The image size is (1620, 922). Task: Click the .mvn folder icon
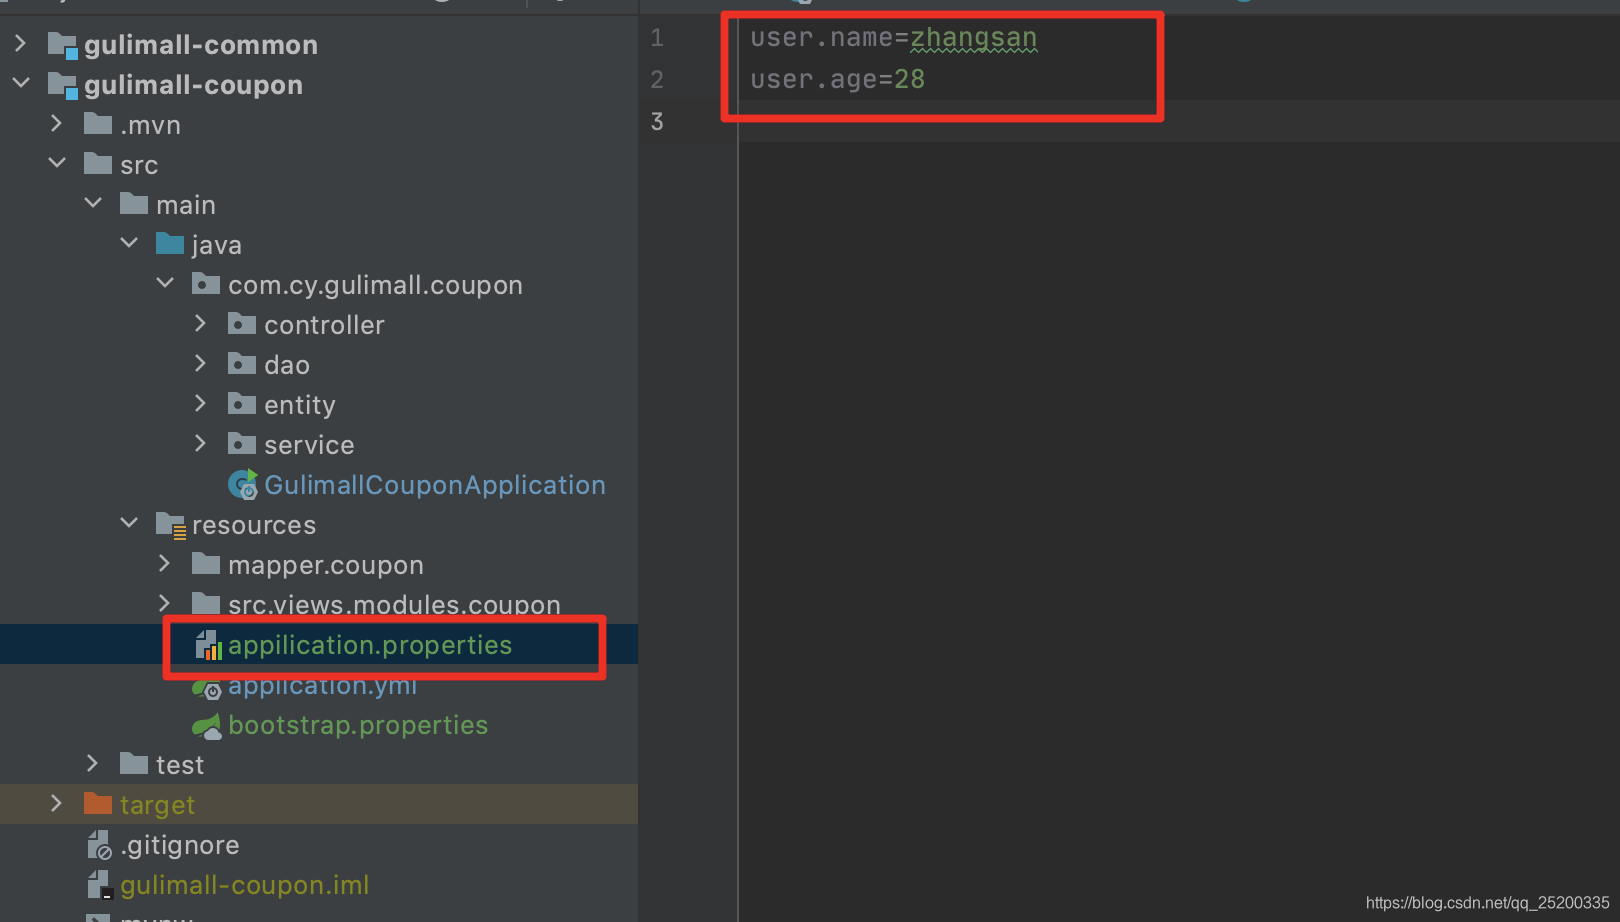click(98, 124)
